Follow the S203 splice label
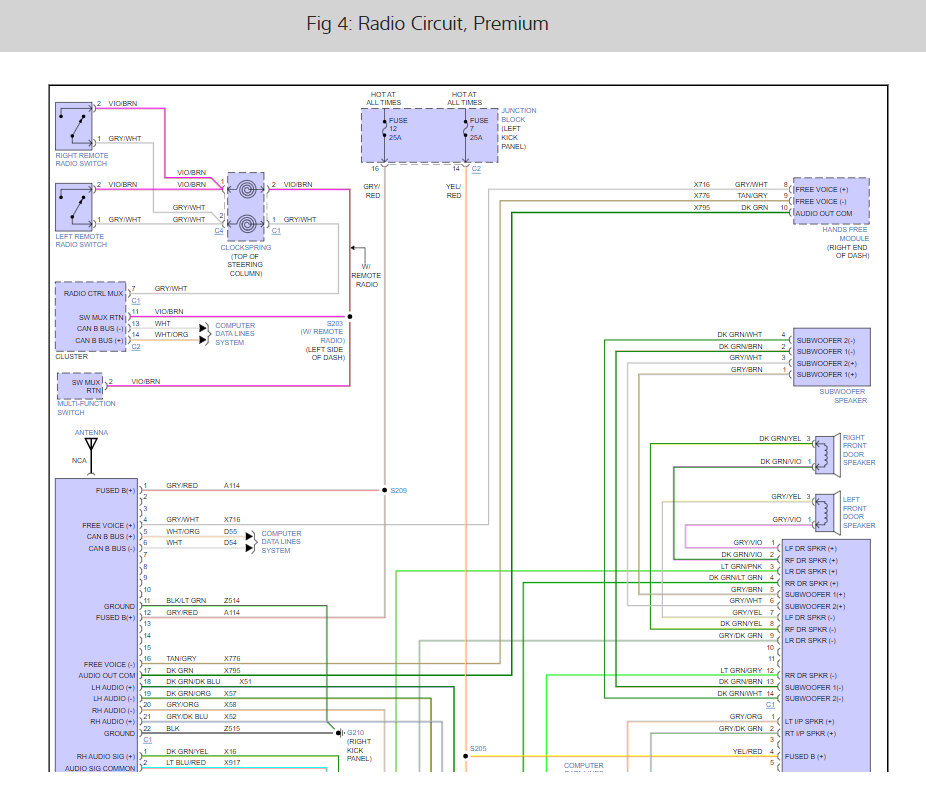This screenshot has height=801, width=926. [x=335, y=324]
